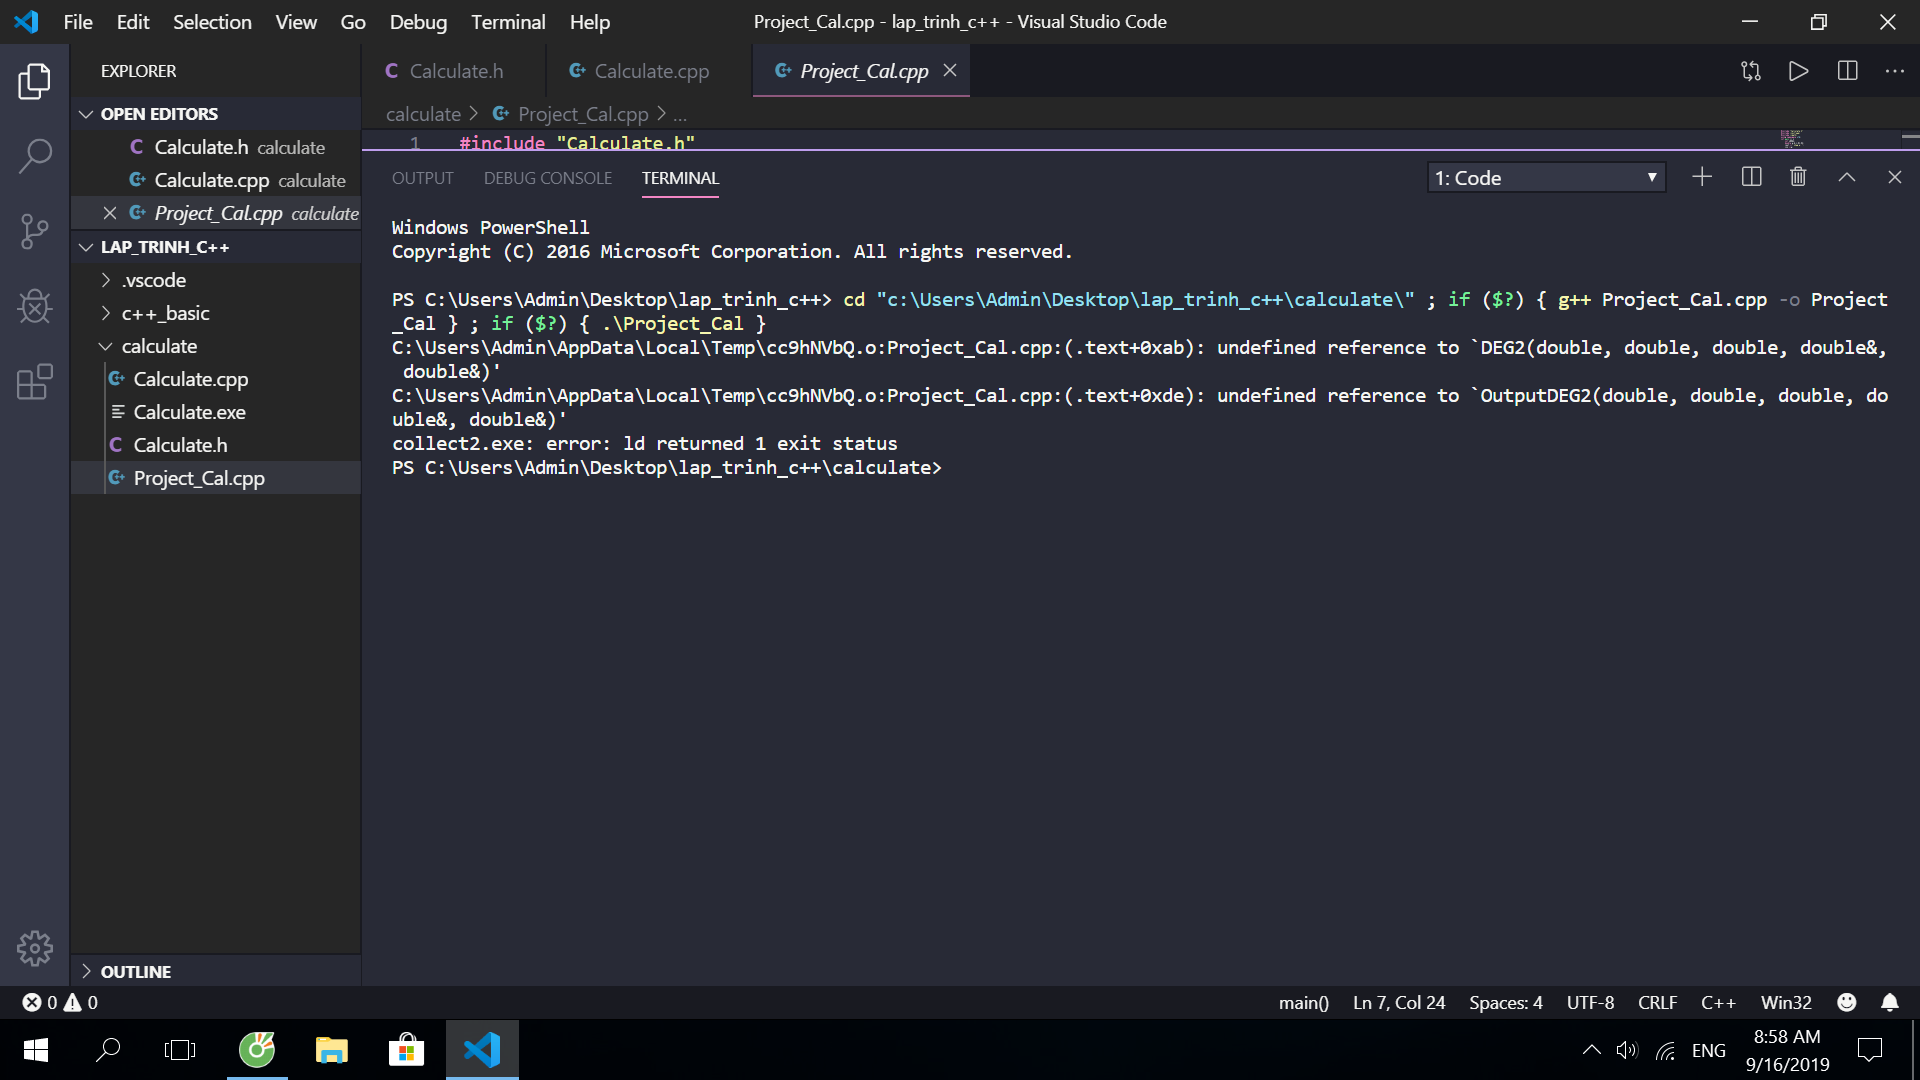Screen dimensions: 1920x1080
Task: Kill terminal with the trash icon
Action: click(x=1798, y=177)
